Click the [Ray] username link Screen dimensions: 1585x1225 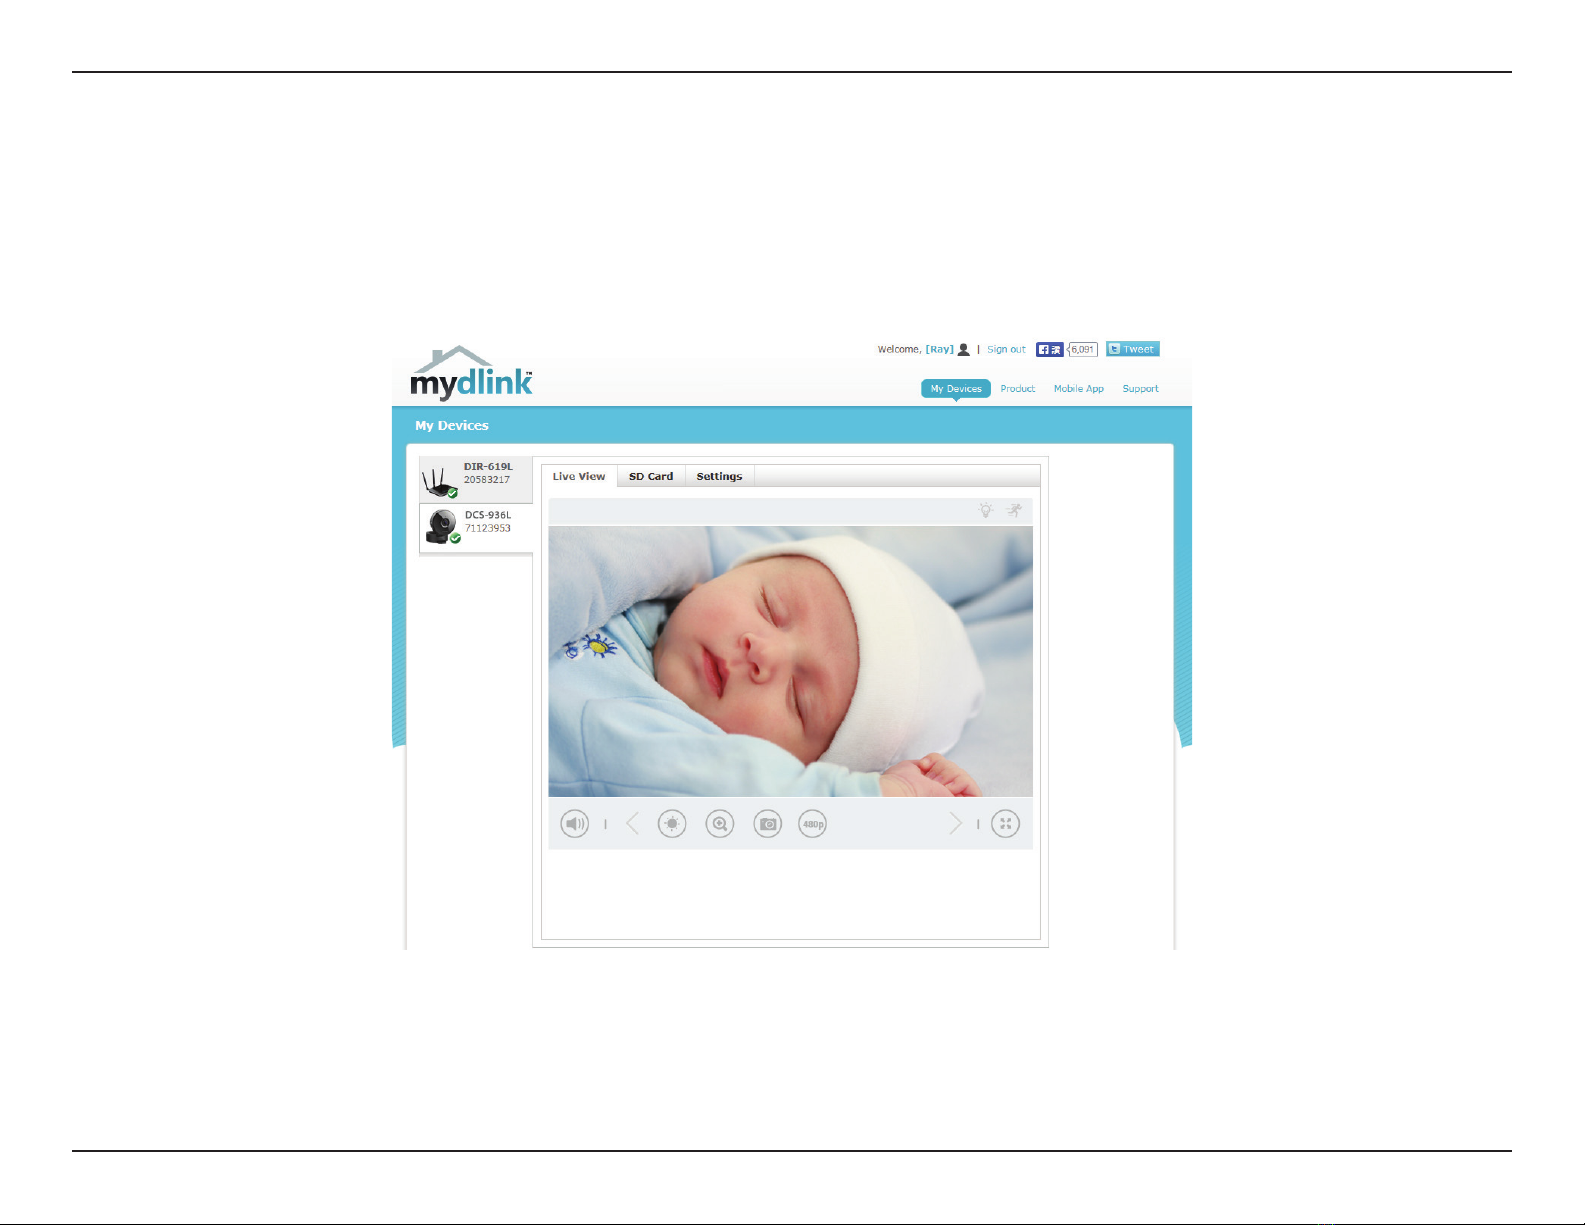[940, 349]
